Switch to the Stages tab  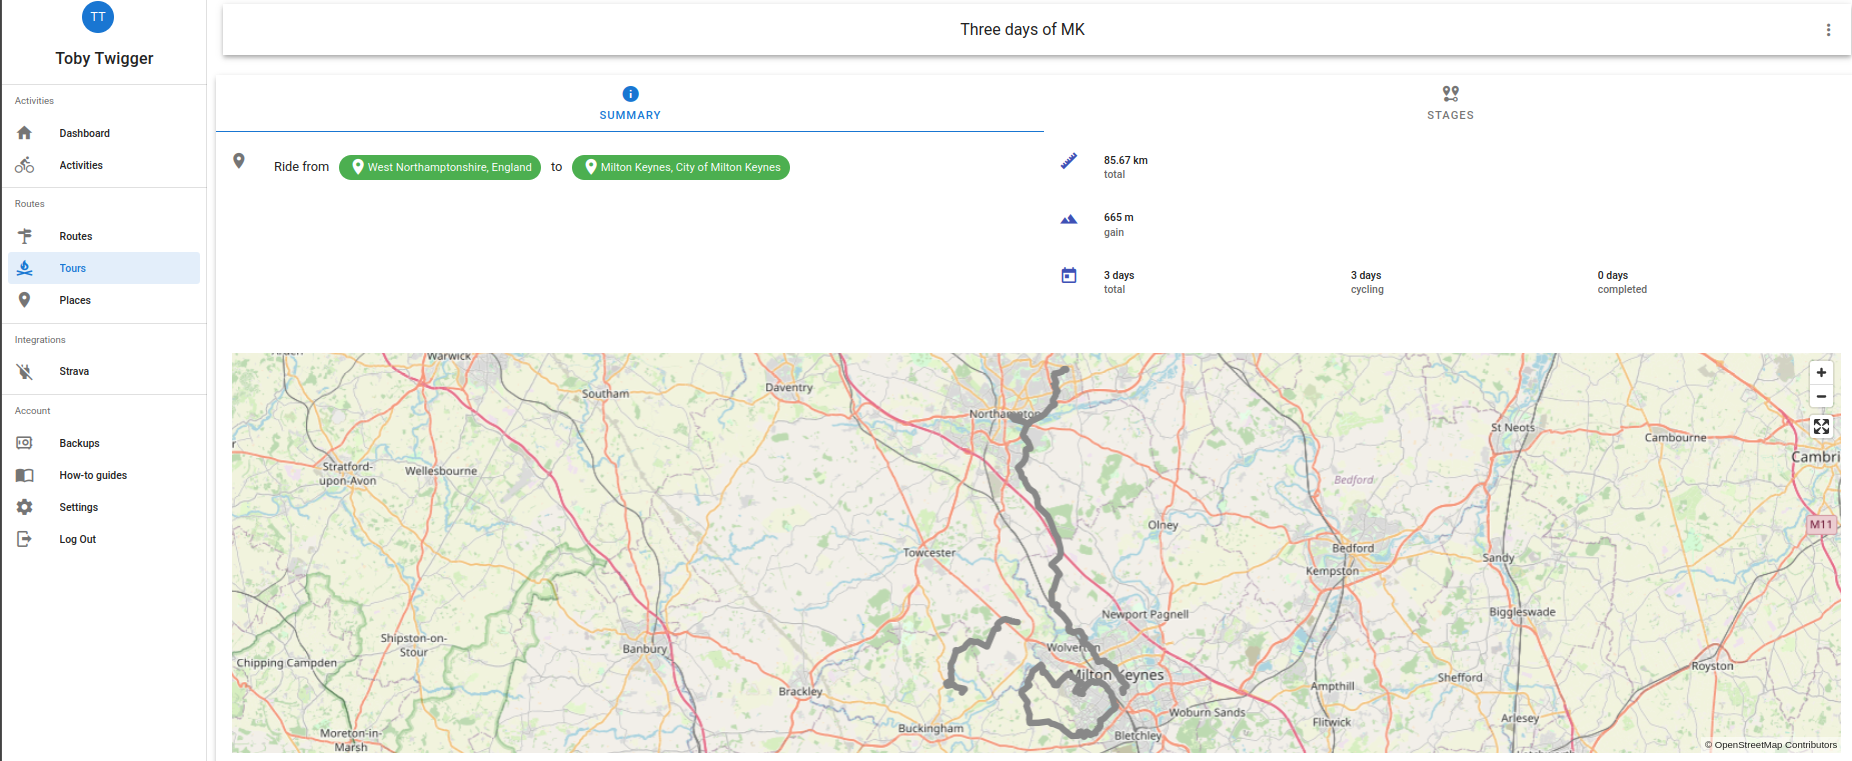pyautogui.click(x=1450, y=103)
